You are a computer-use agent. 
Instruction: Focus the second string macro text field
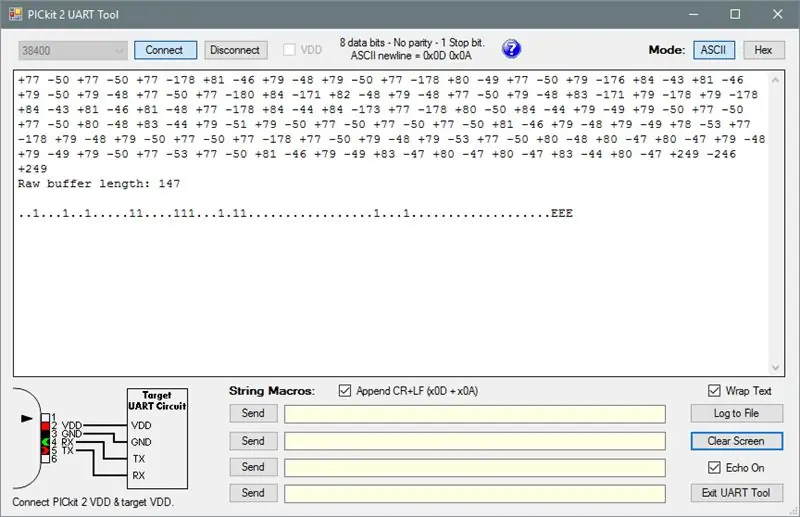click(475, 441)
